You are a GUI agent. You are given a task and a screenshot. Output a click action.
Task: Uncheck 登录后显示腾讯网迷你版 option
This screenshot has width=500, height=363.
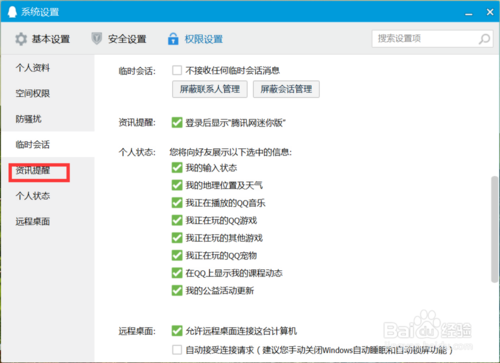coord(177,123)
